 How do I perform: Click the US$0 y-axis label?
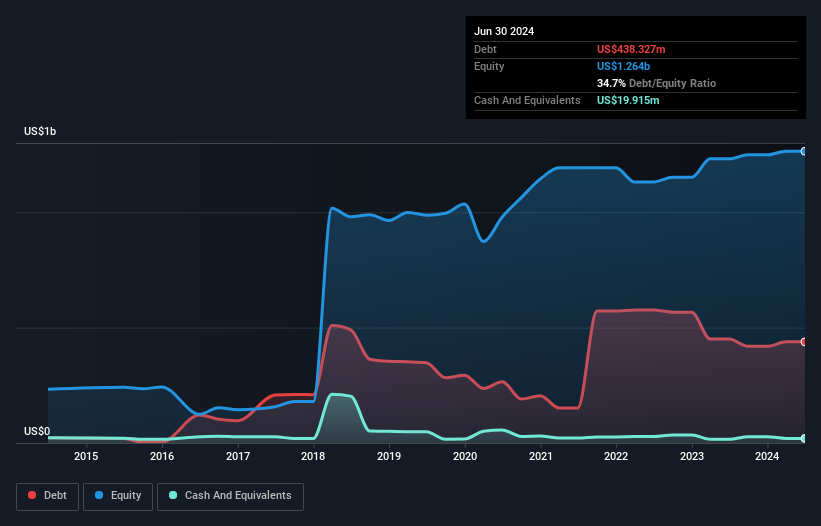pos(37,431)
